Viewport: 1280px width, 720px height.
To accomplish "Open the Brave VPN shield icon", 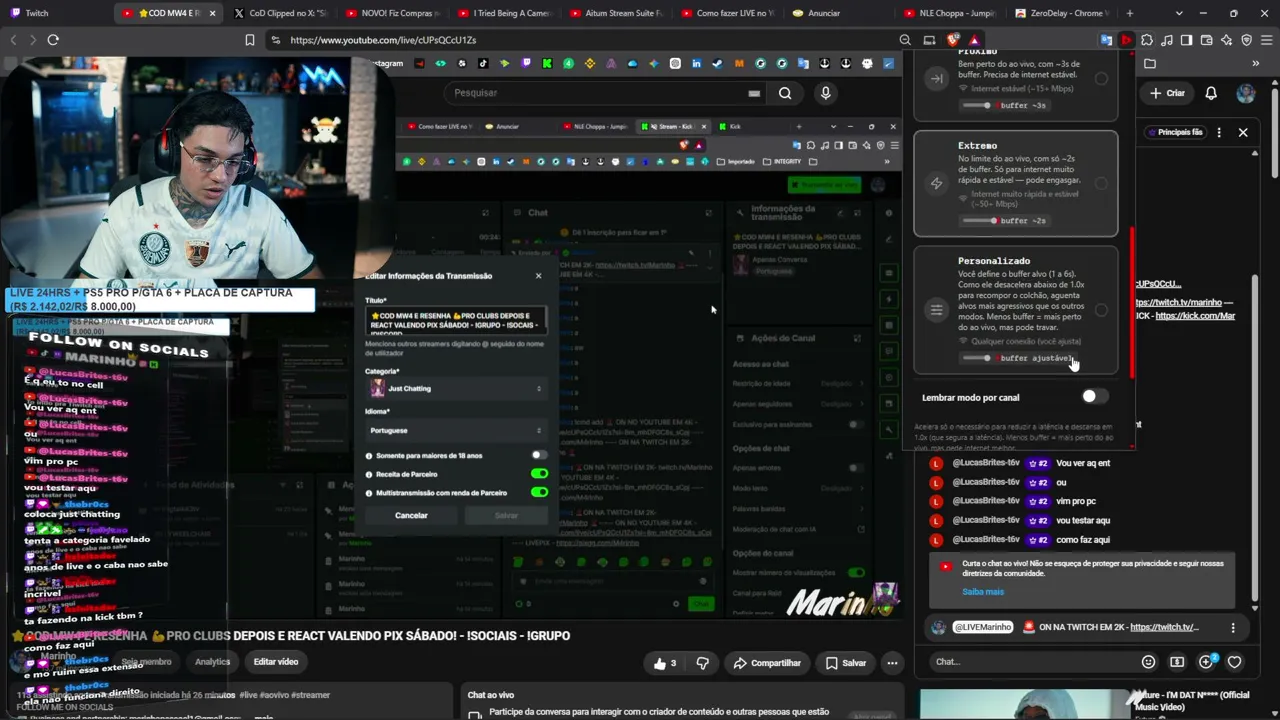I will point(1246,40).
